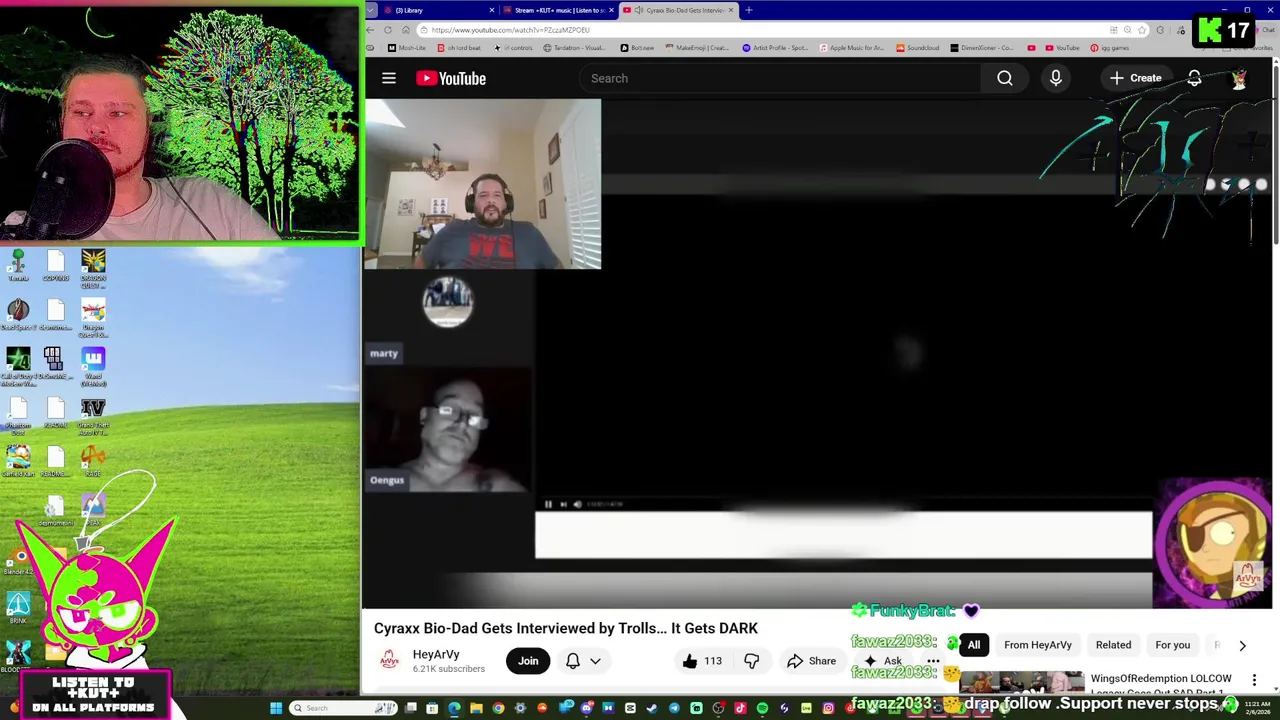Select the Call of Duty 4 desktop icon
Screen dimensions: 1280x720
coord(18,365)
